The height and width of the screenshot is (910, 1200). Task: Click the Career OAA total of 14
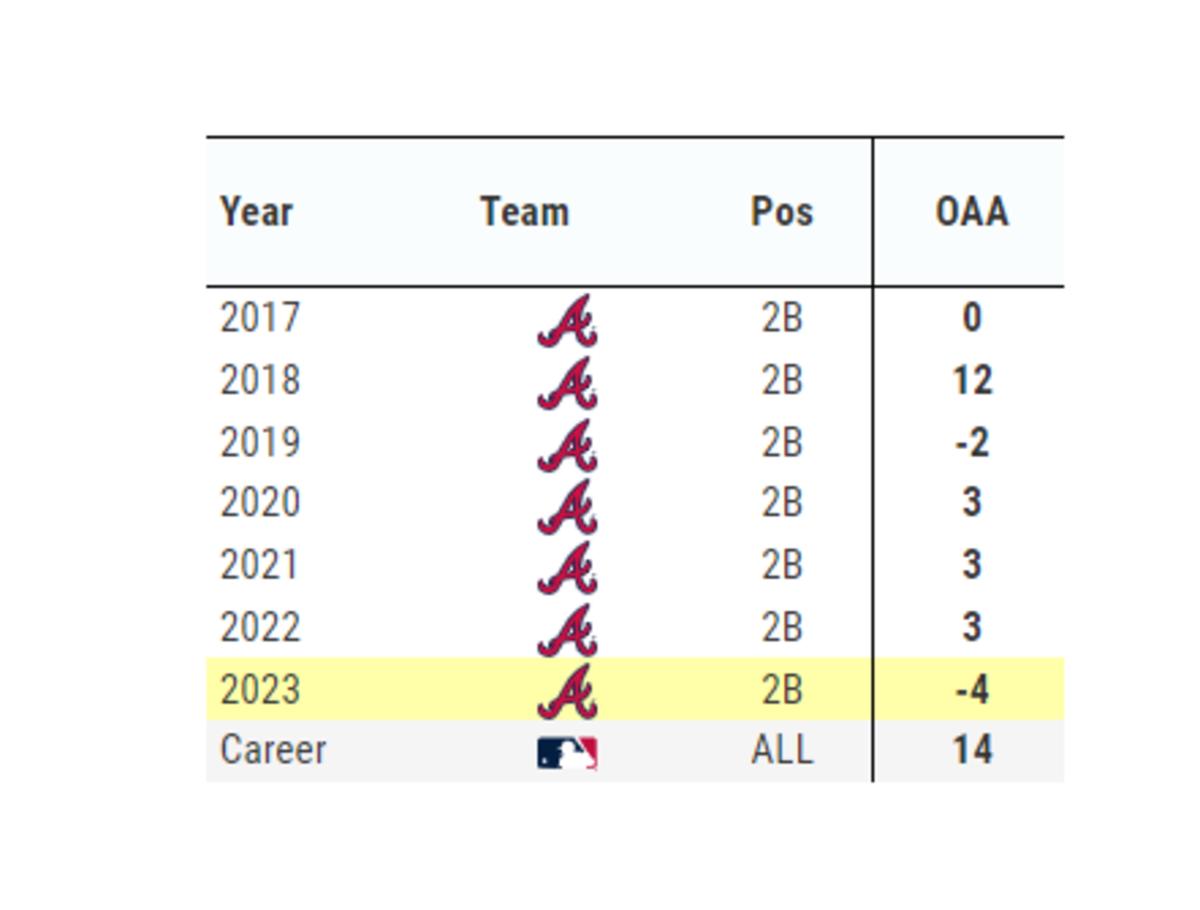[x=971, y=750]
